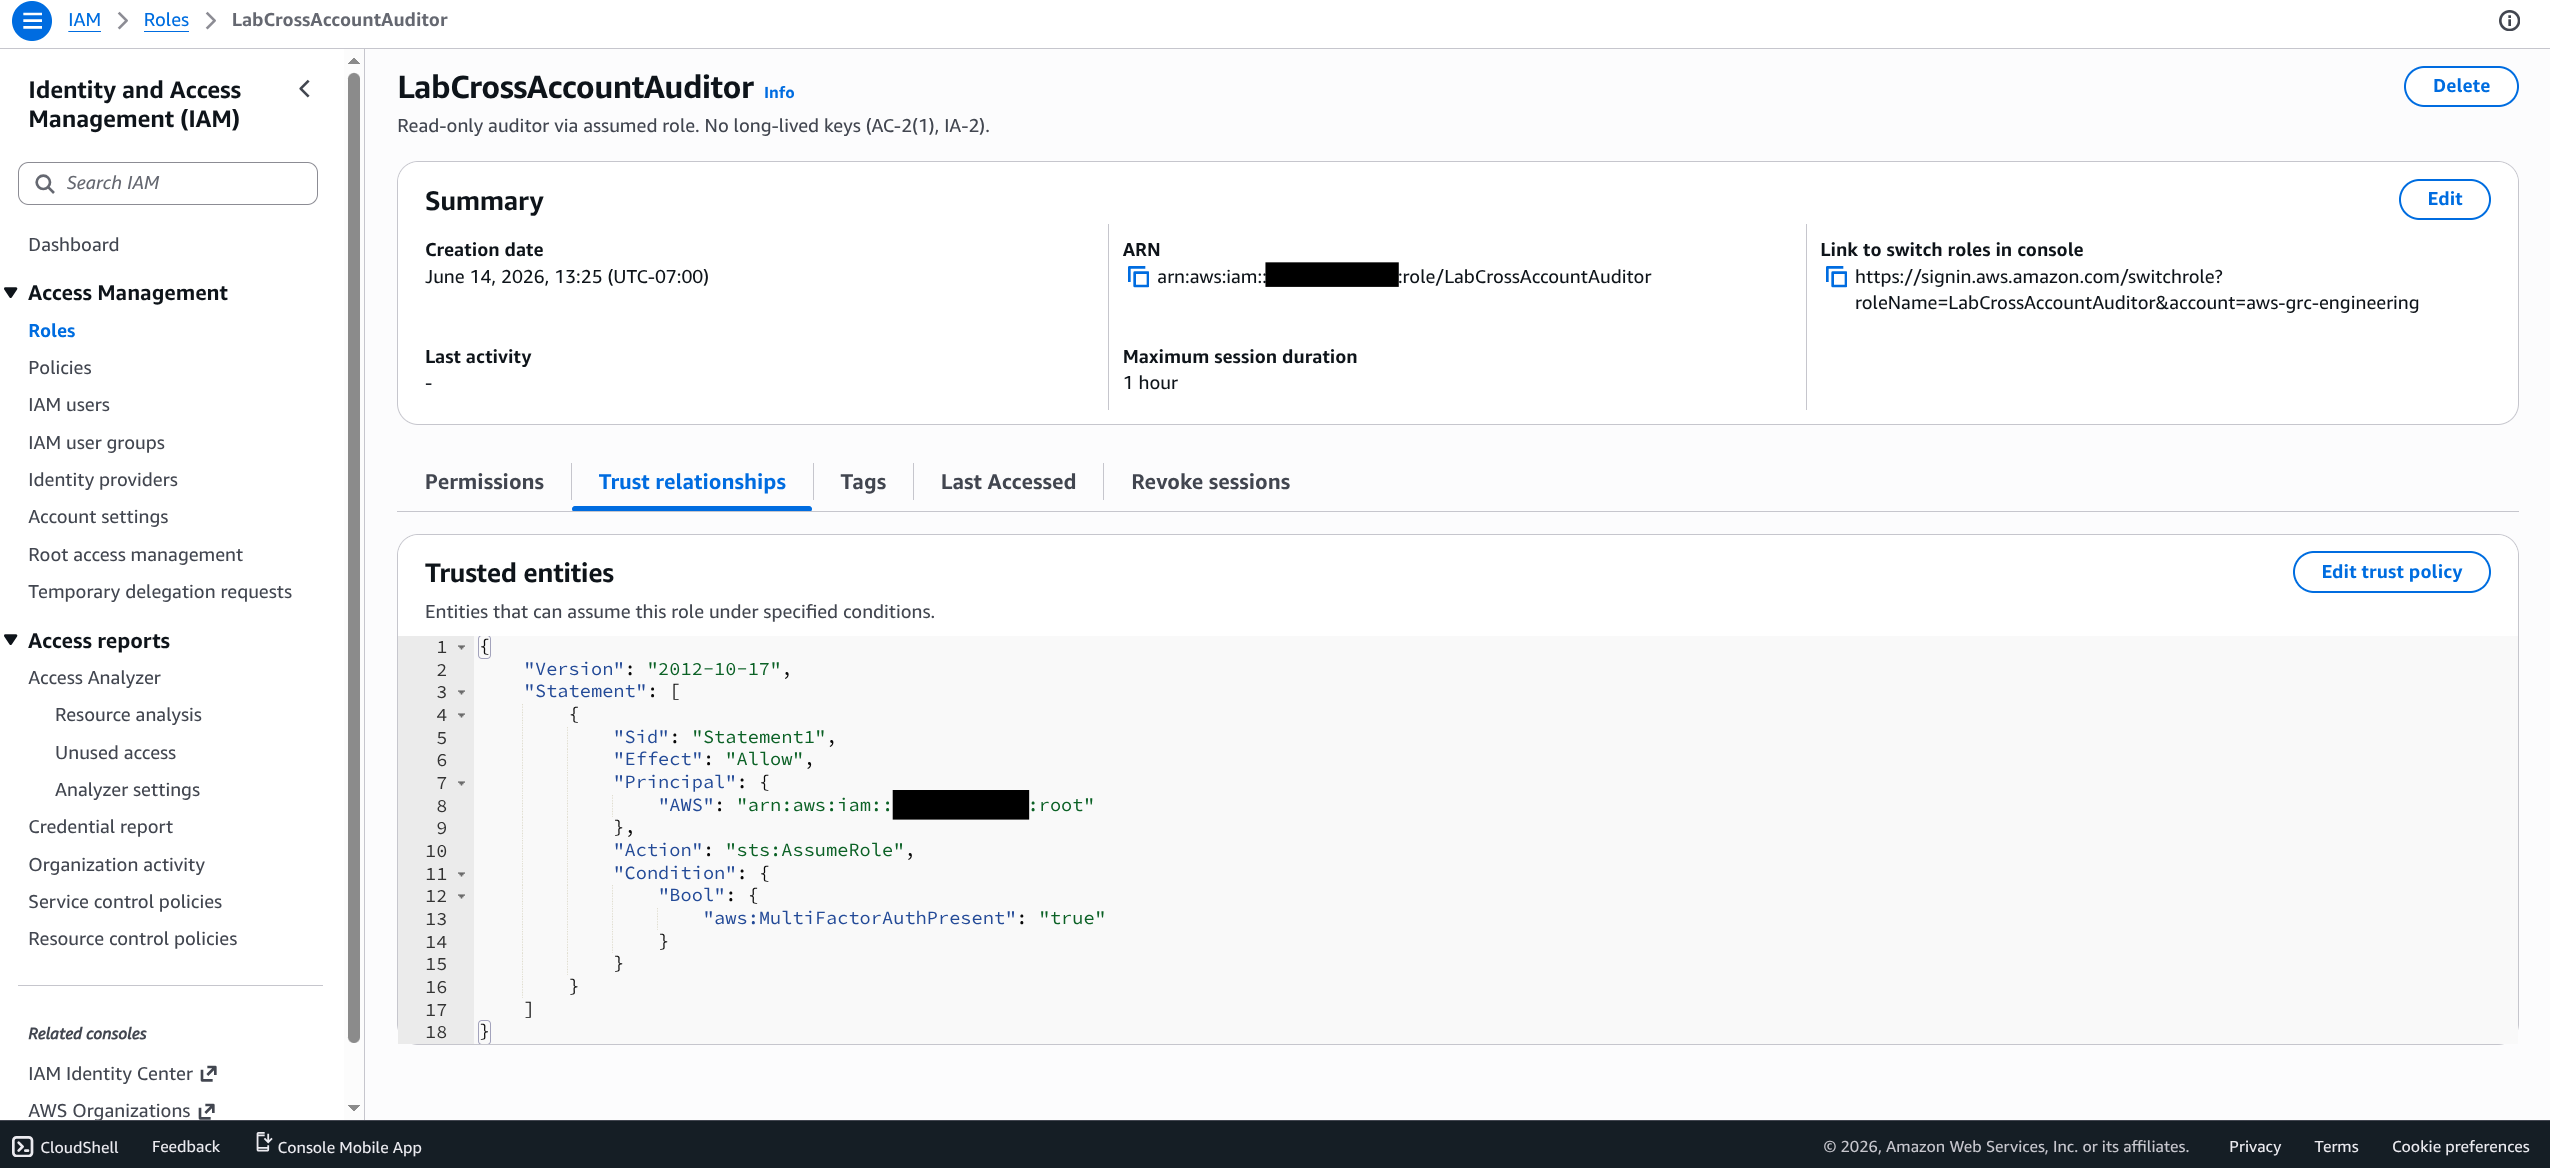Fold statement object at line 4
The image size is (2550, 1168).
[x=461, y=715]
